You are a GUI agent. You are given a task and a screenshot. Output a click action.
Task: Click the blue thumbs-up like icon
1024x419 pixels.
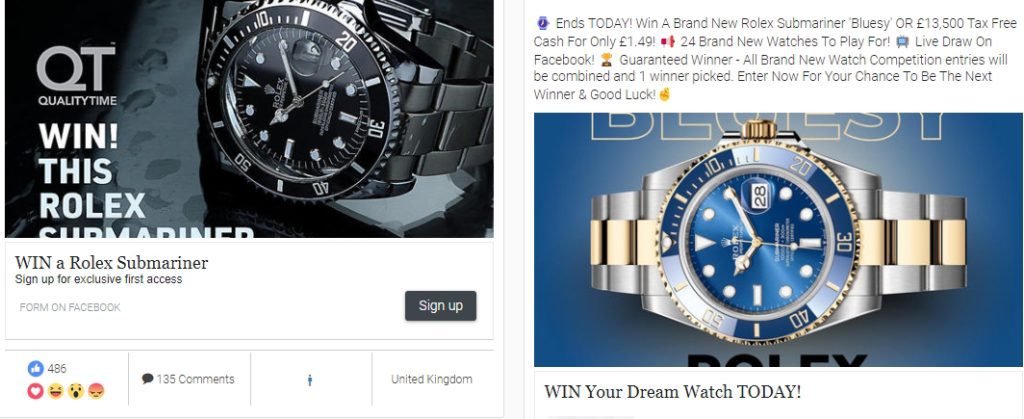click(35, 369)
